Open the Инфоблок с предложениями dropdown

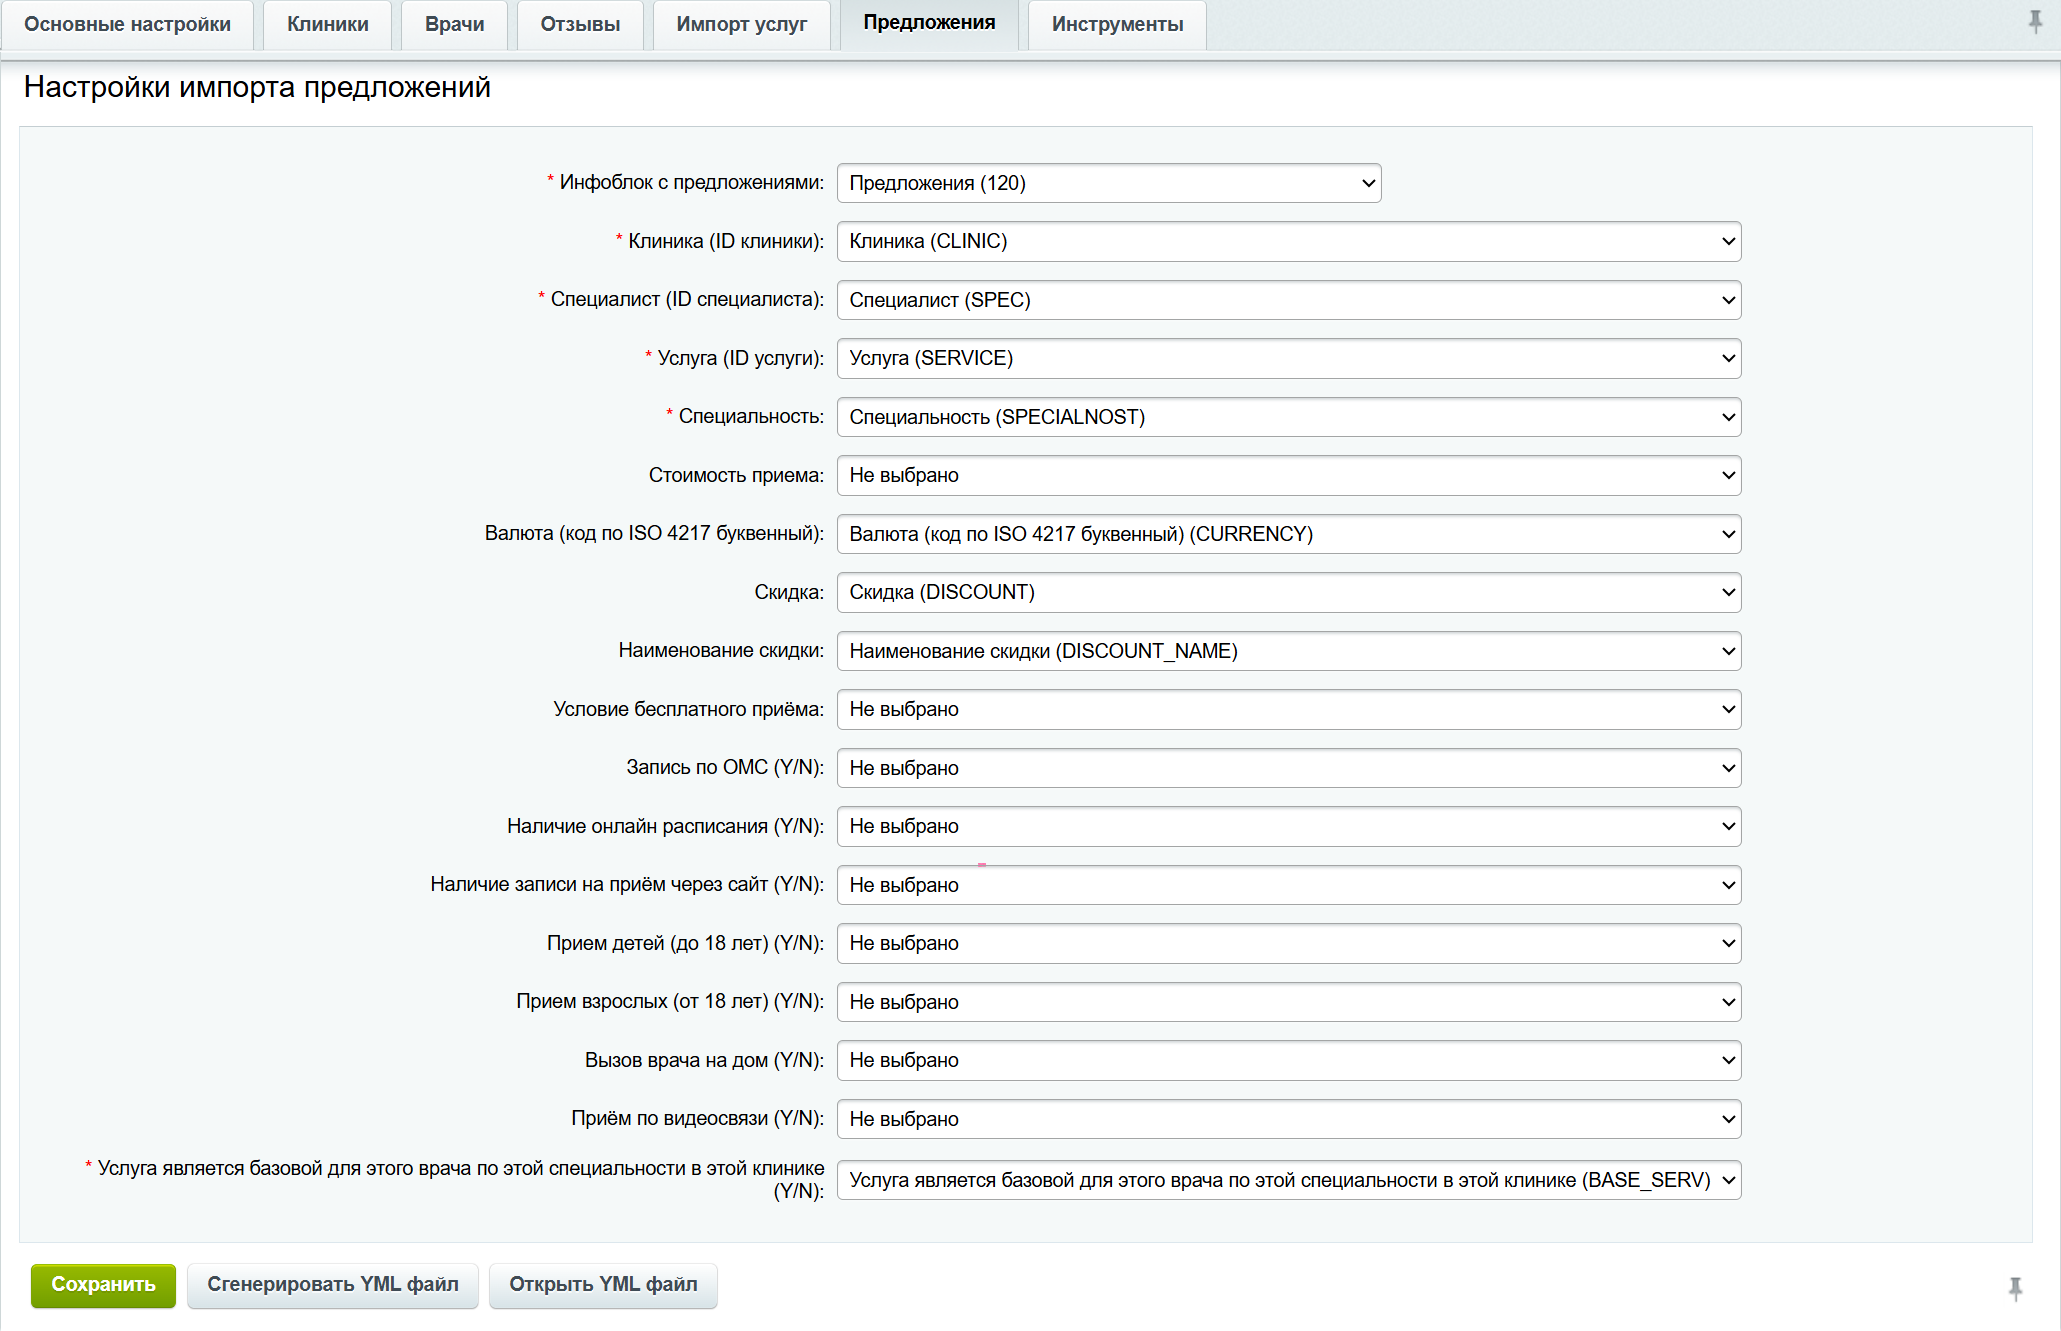pos(1108,183)
